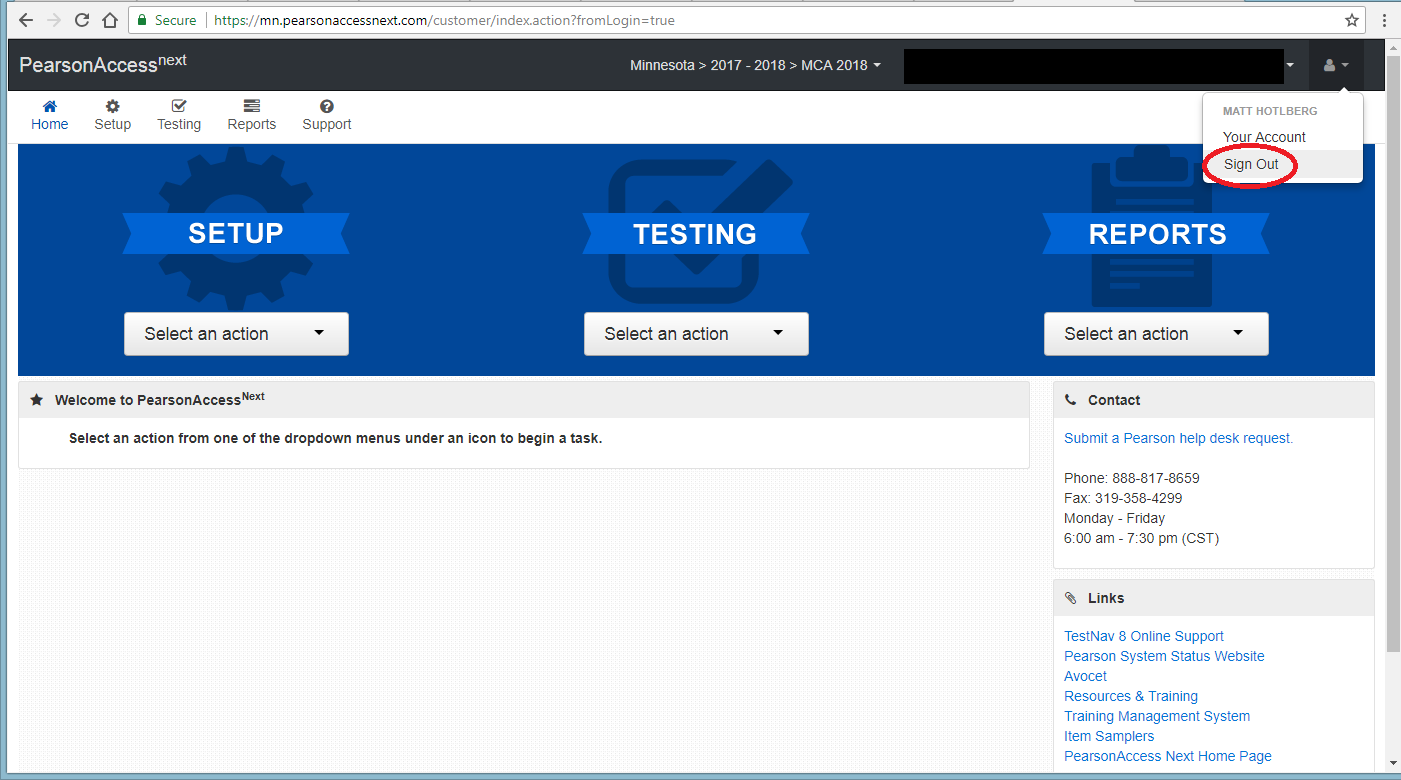Choose Your Account in user menu
The height and width of the screenshot is (780, 1401).
click(x=1264, y=137)
